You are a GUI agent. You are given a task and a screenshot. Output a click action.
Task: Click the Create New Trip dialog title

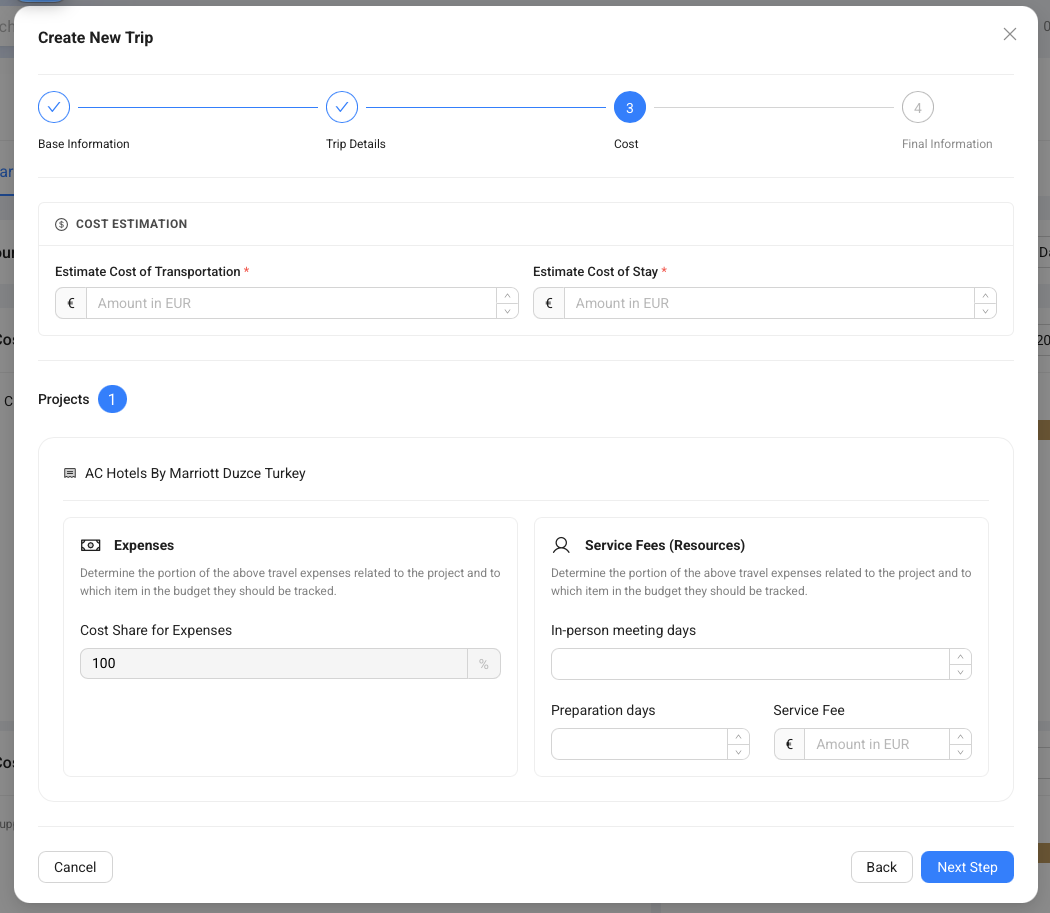[96, 38]
